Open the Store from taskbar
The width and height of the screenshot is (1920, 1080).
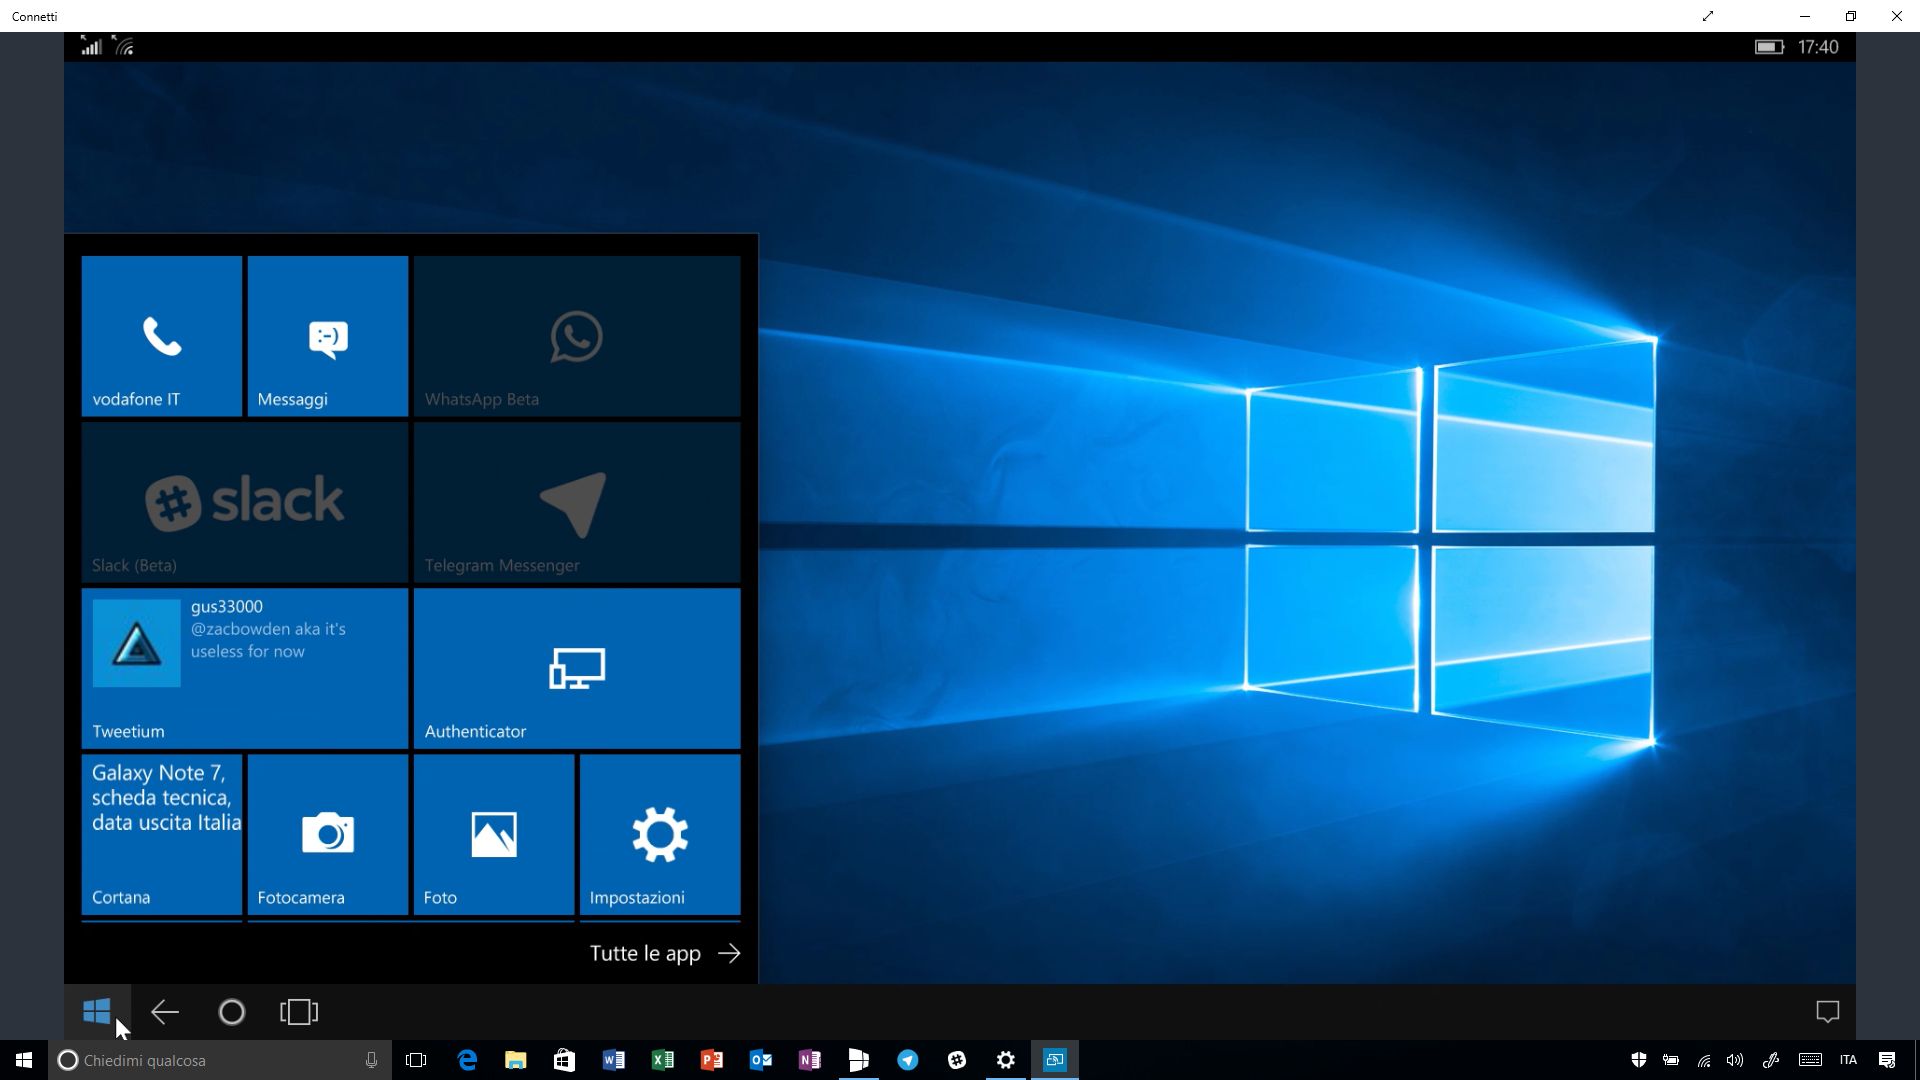tap(565, 1060)
